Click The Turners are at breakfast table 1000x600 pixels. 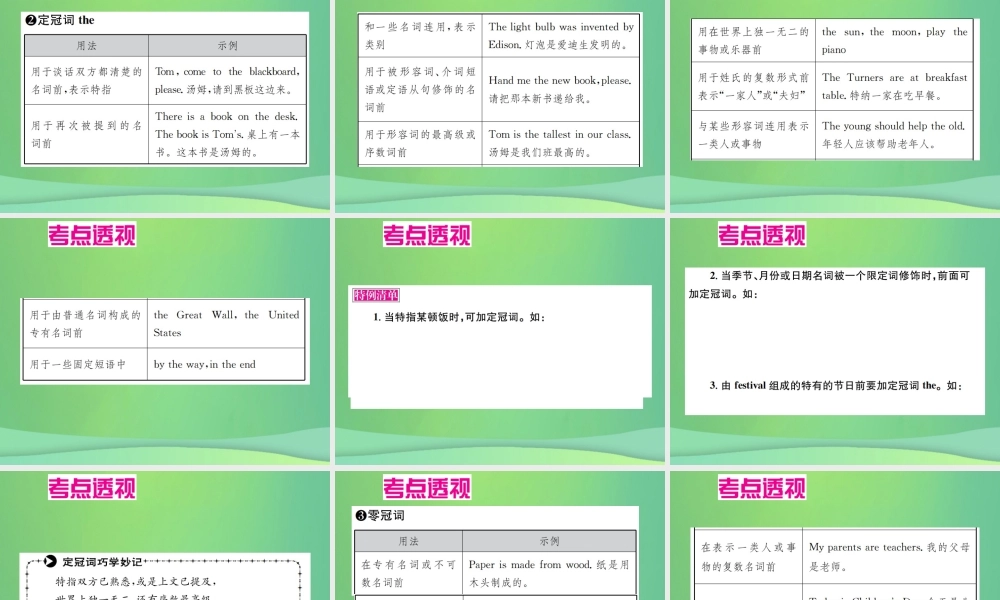[894, 86]
